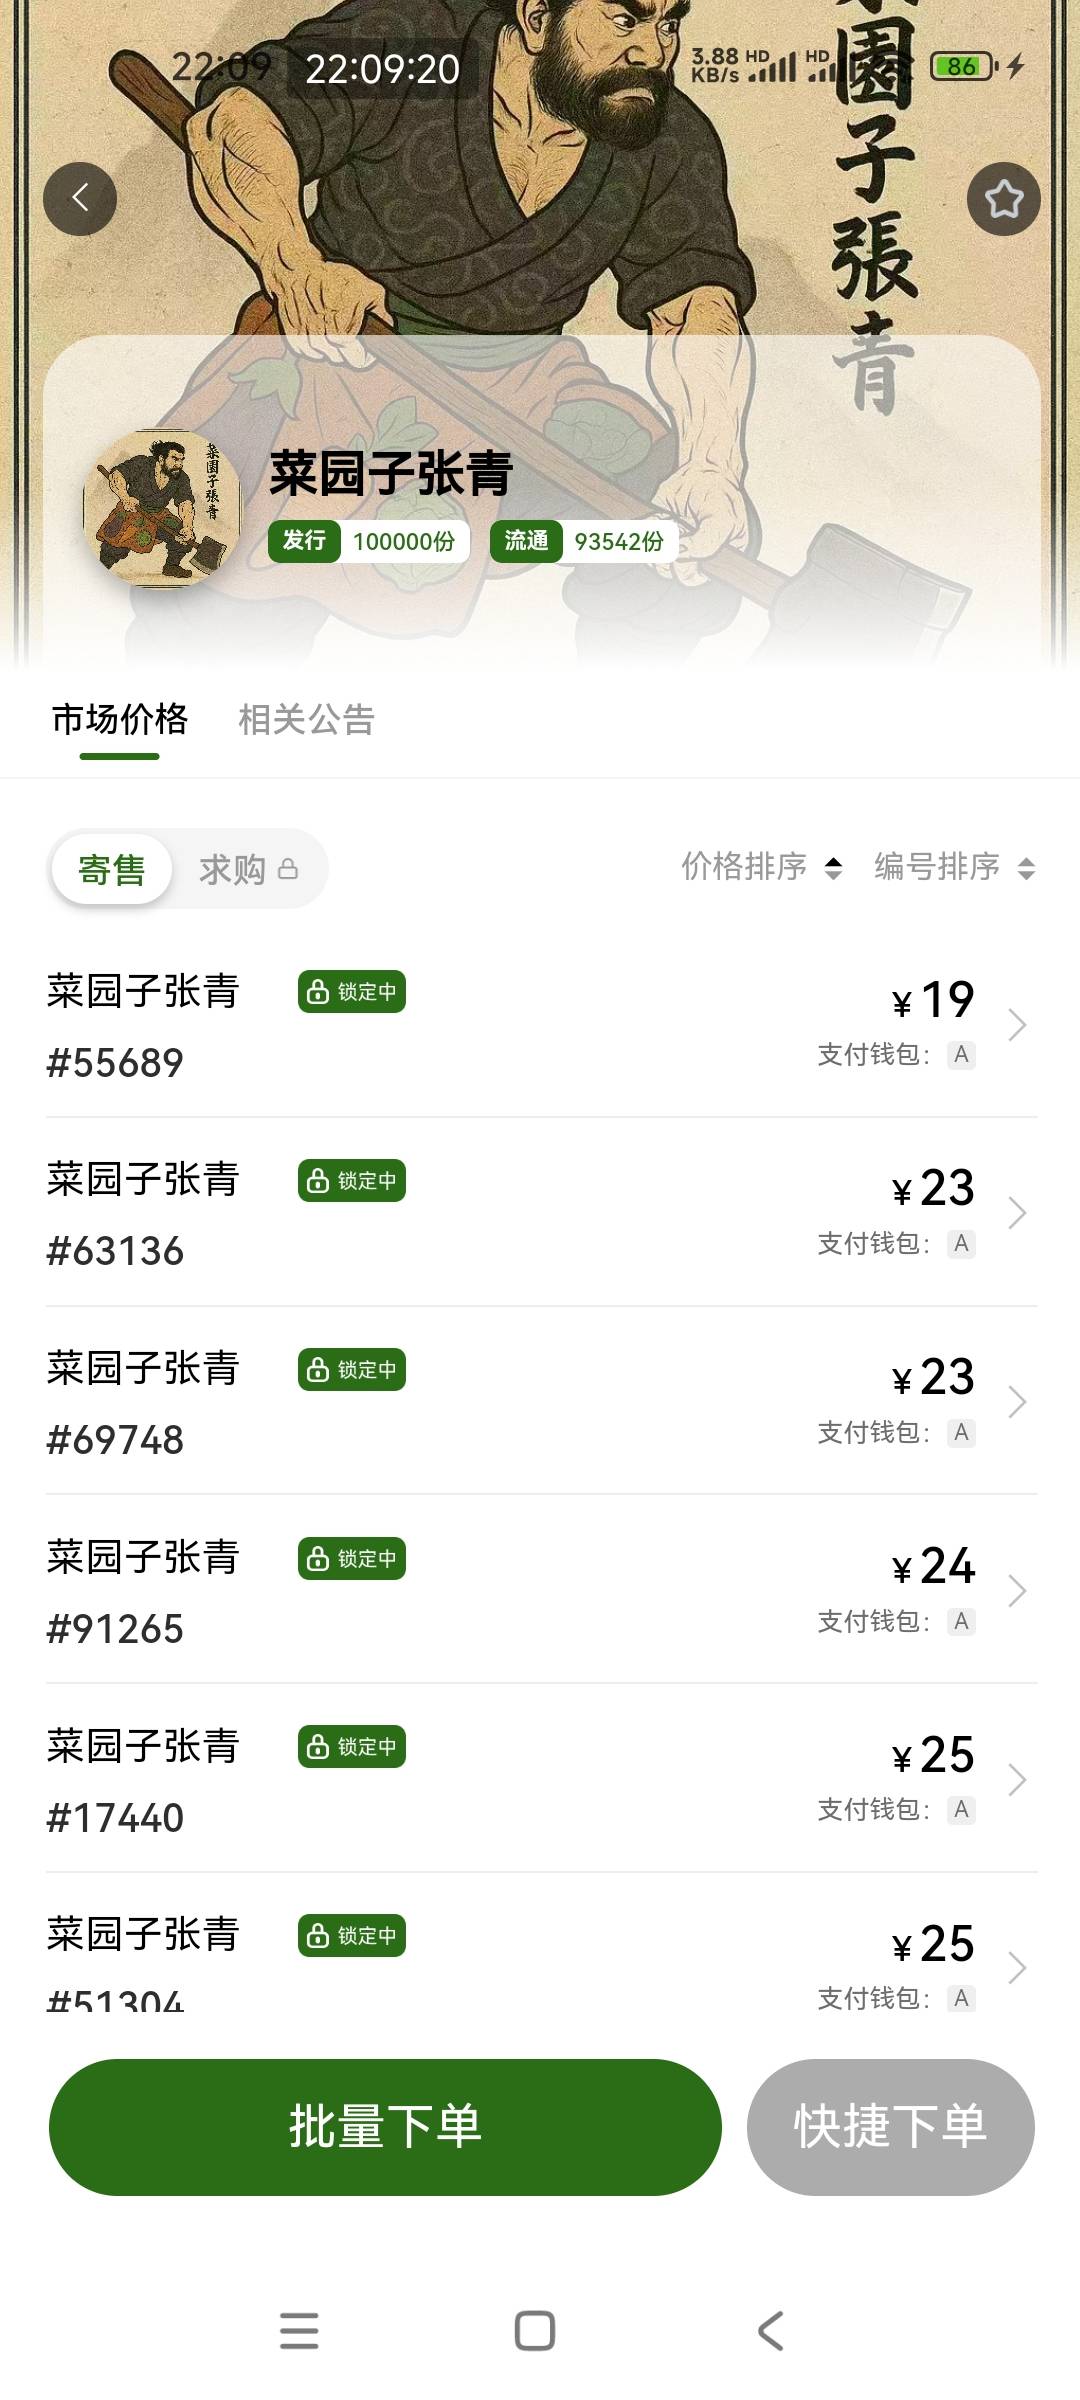The image size is (1080, 2400).
Task: Tap the 菜园子张青 round avatar thumbnail
Action: pos(162,509)
